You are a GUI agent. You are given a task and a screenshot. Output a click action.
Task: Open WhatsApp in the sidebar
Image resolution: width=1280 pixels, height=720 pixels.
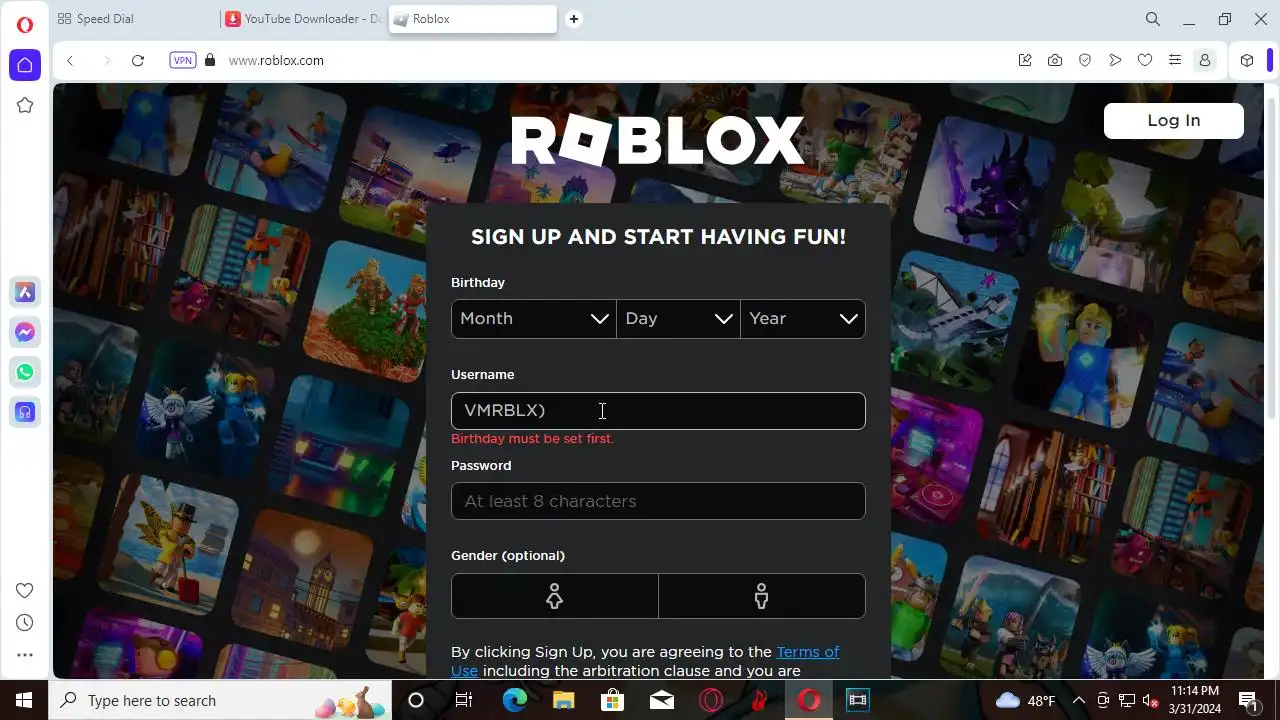point(25,372)
